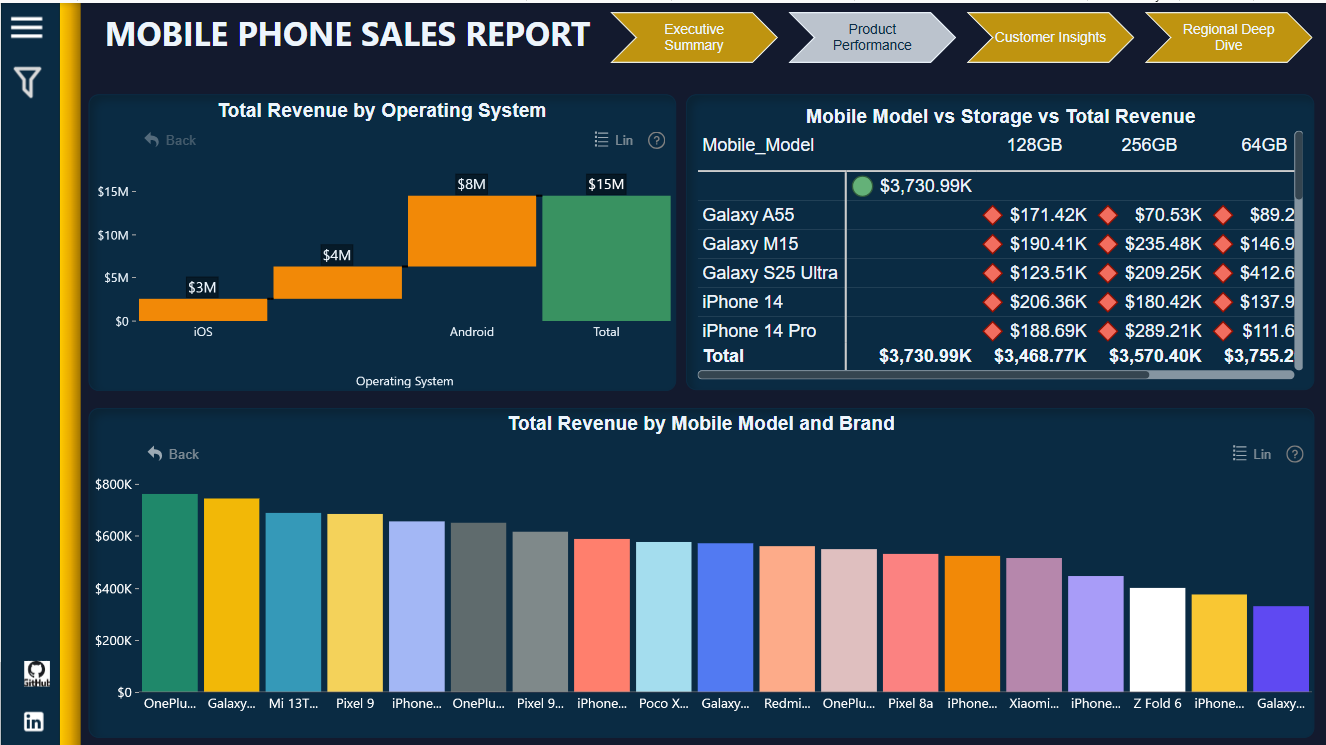Open the hamburger menu icon
The image size is (1326, 745).
[27, 27]
